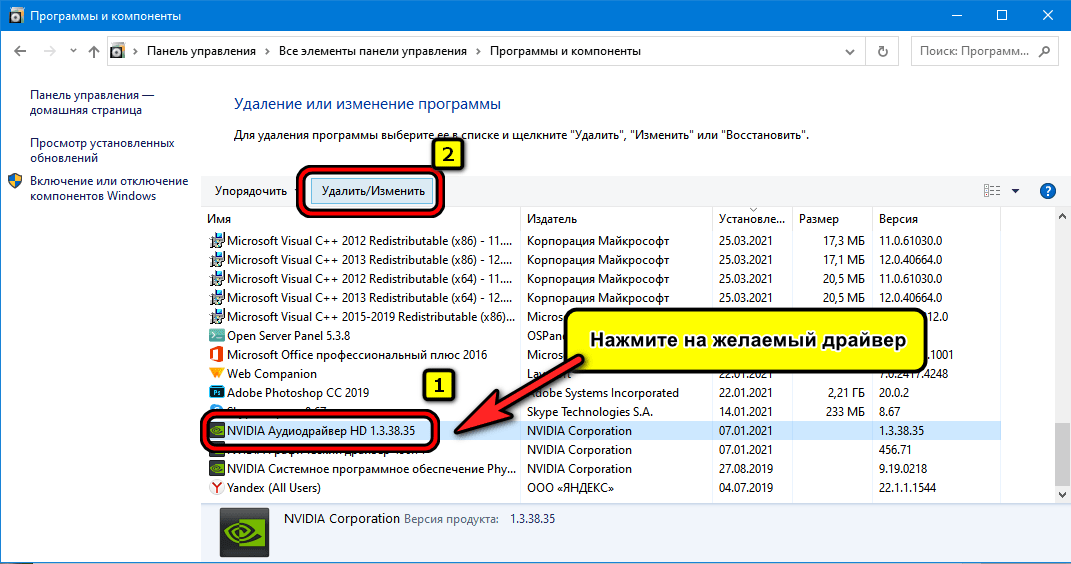This screenshot has width=1071, height=564.
Task: Click the Microsoft Office 2016 icon
Action: (217, 355)
